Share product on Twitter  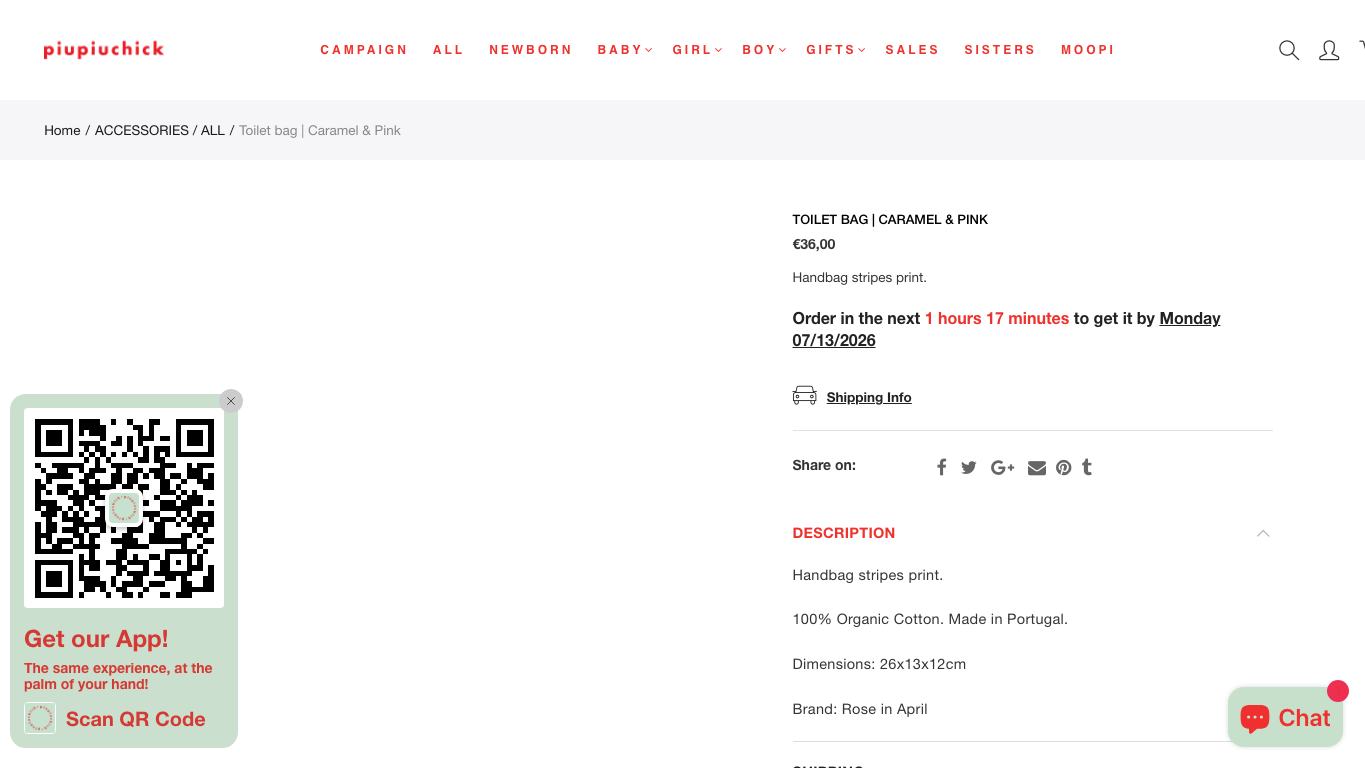[x=969, y=467]
